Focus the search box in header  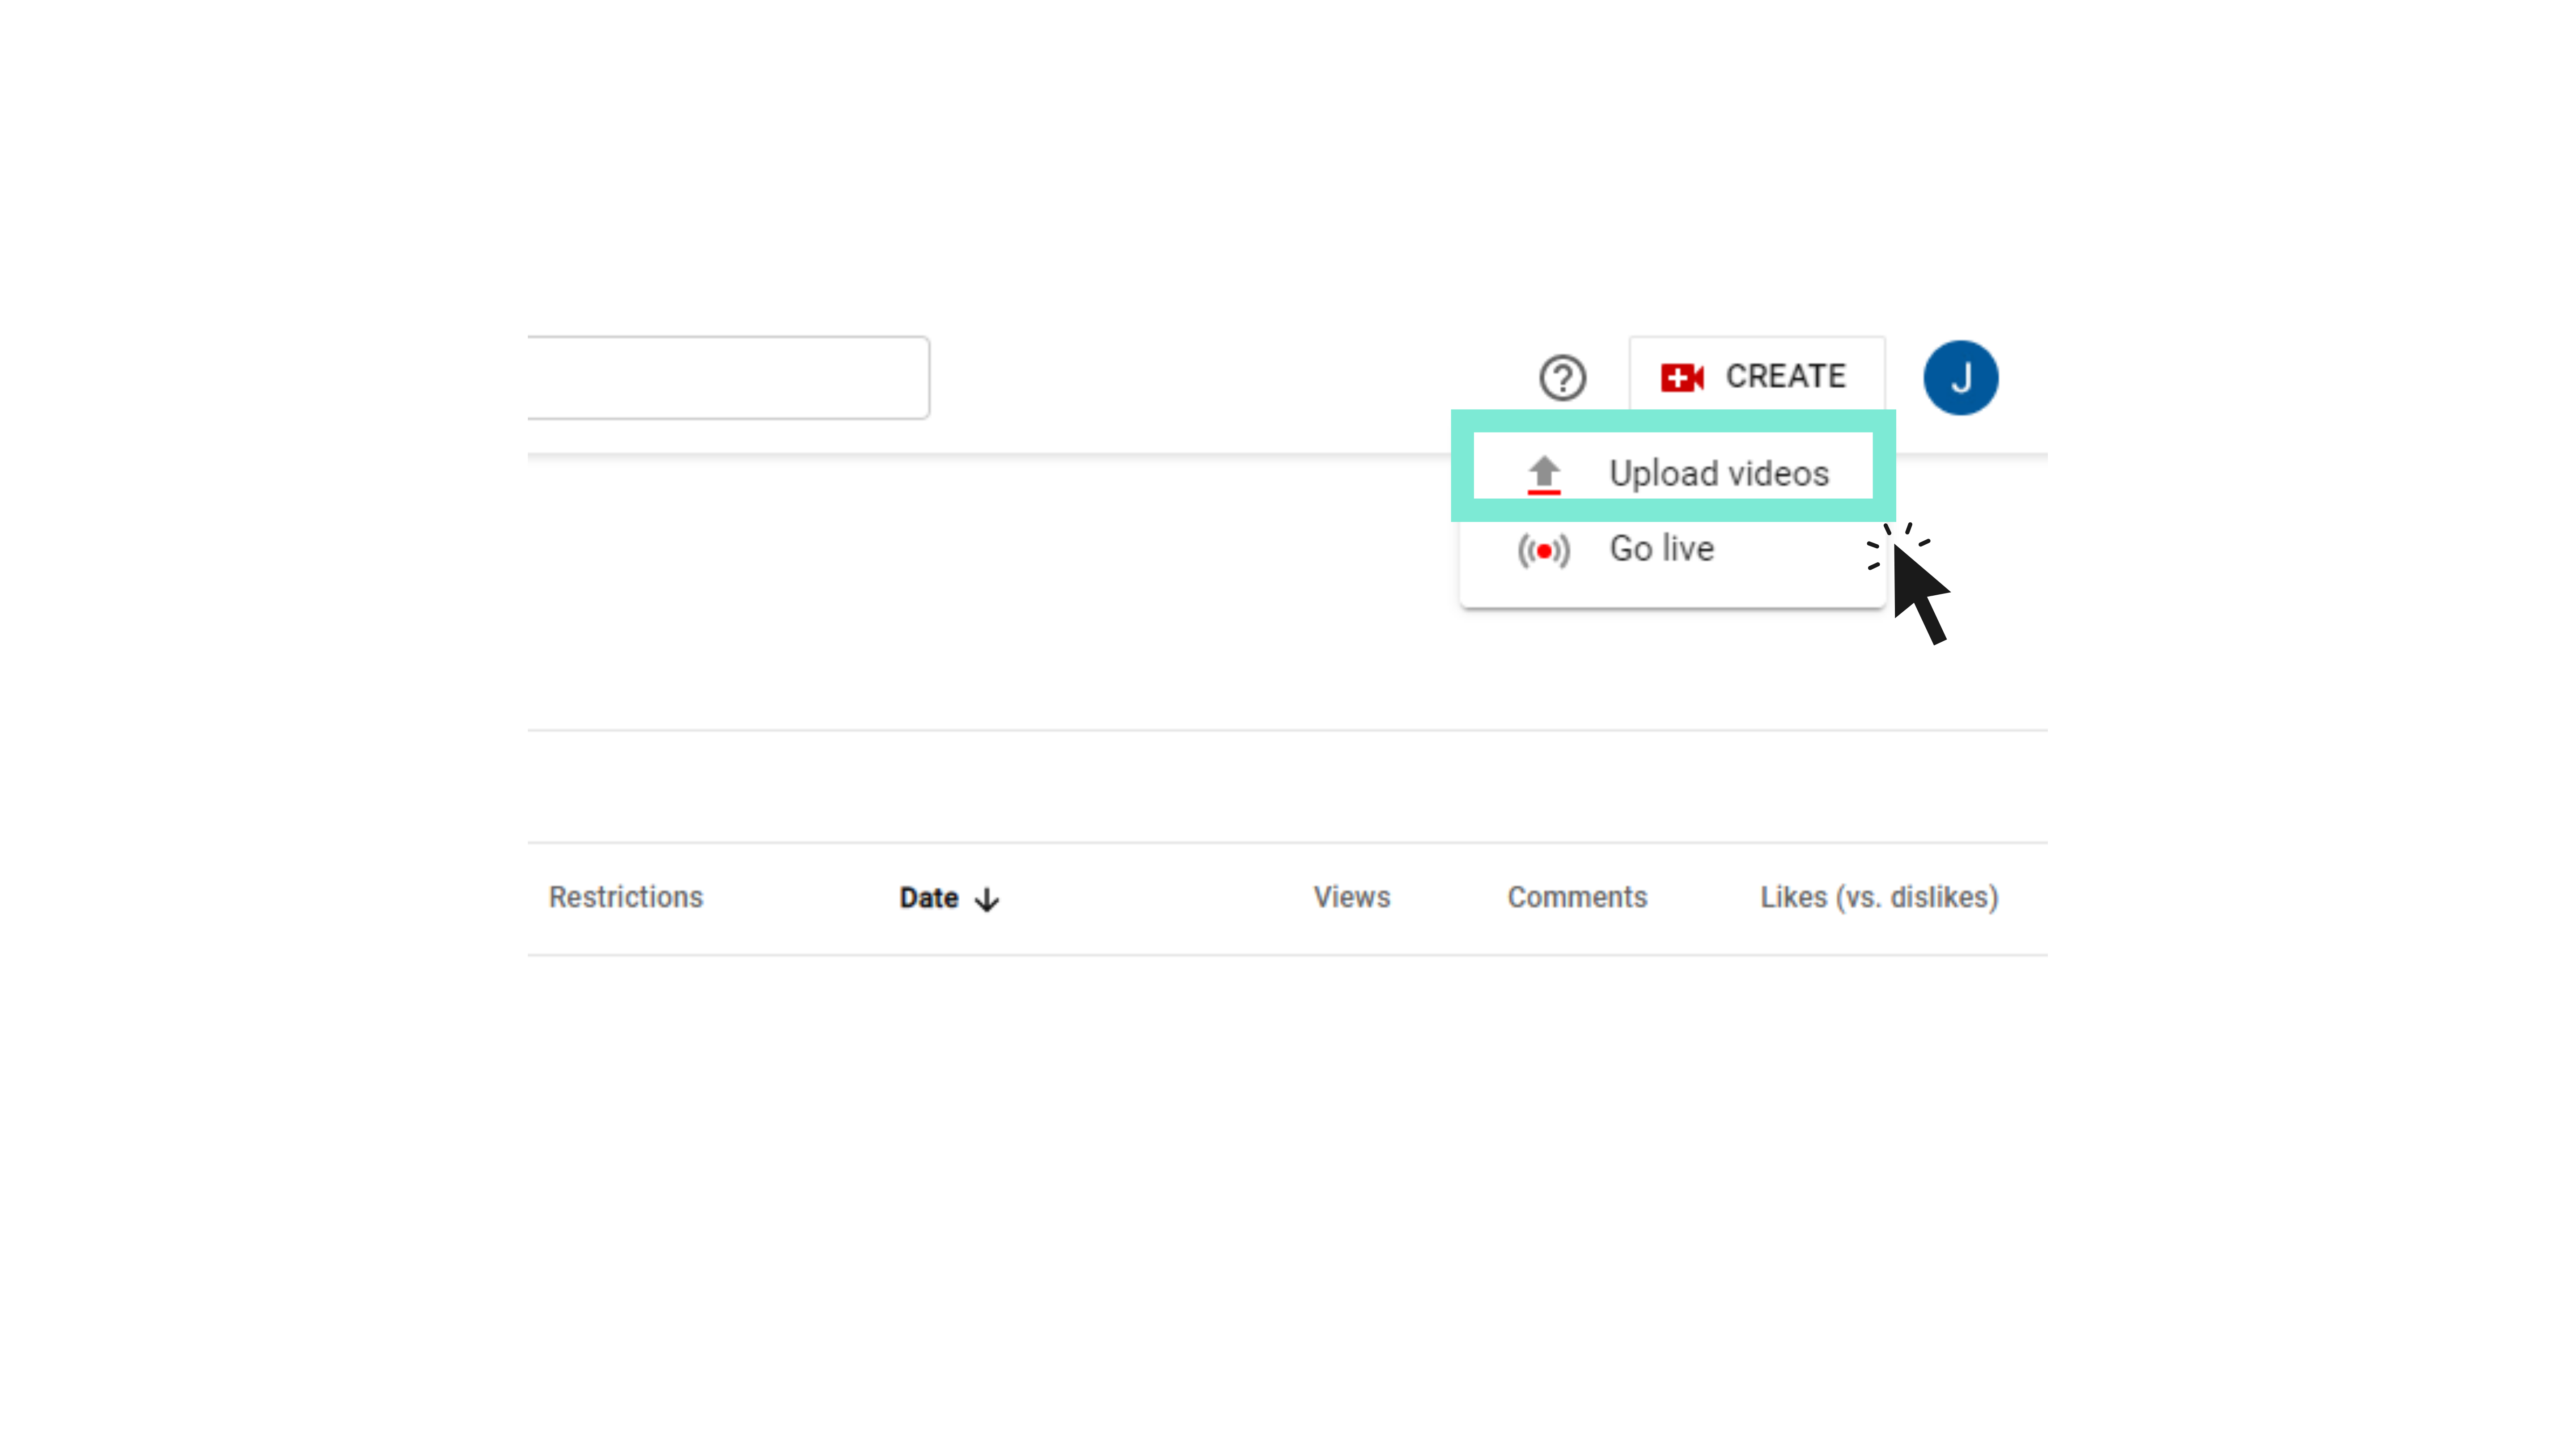coord(728,377)
